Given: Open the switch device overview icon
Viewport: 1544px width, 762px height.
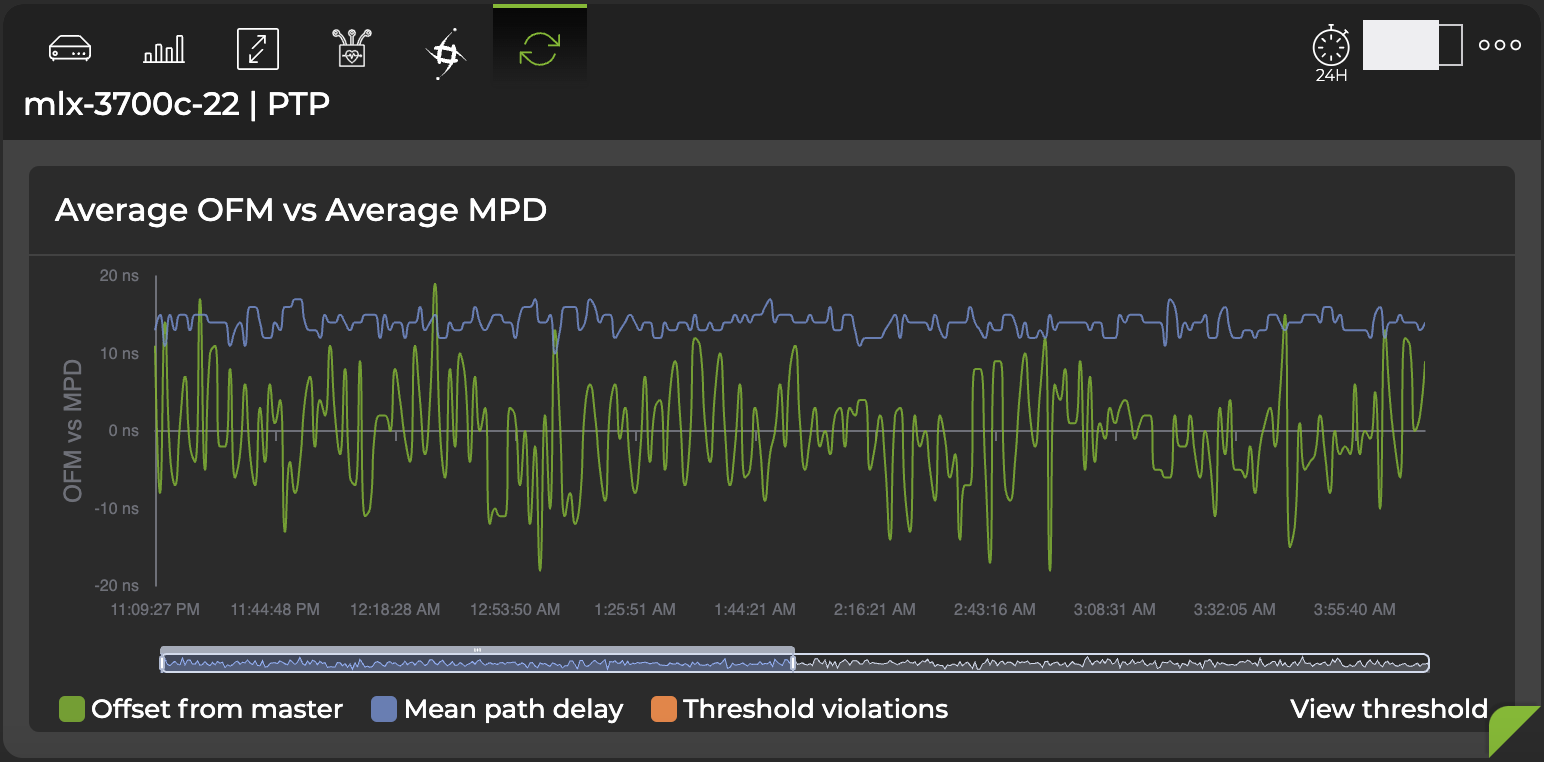Looking at the screenshot, I should (70, 48).
